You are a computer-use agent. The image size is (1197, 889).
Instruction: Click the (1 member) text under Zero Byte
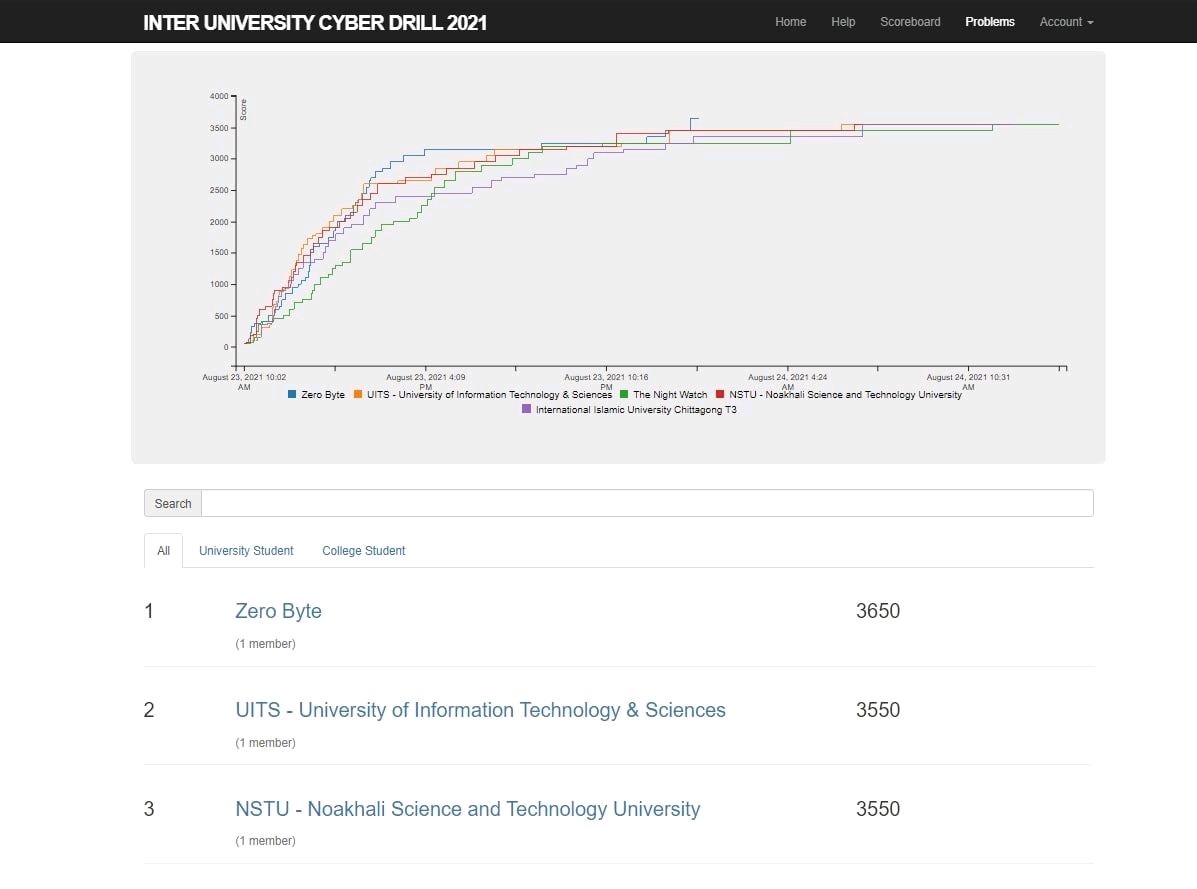point(265,643)
